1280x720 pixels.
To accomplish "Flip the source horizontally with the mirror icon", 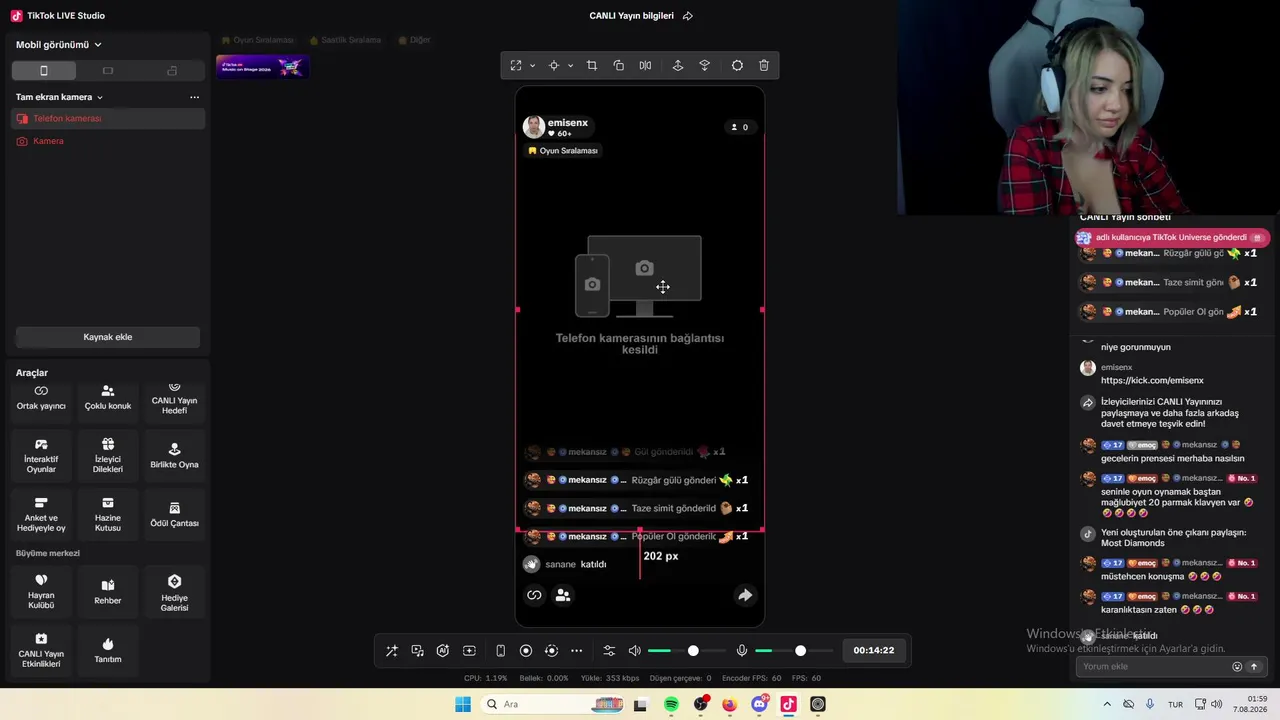I will coord(645,66).
